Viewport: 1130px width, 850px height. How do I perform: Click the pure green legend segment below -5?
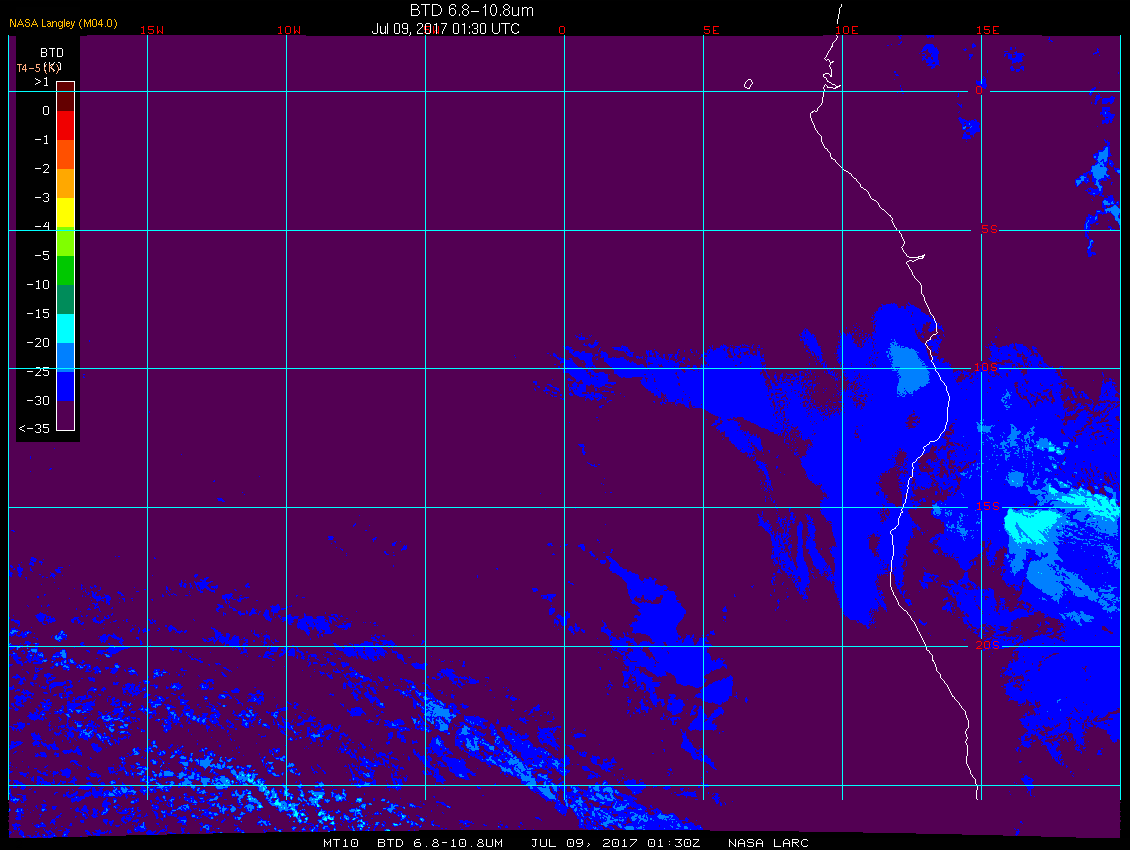point(66,270)
